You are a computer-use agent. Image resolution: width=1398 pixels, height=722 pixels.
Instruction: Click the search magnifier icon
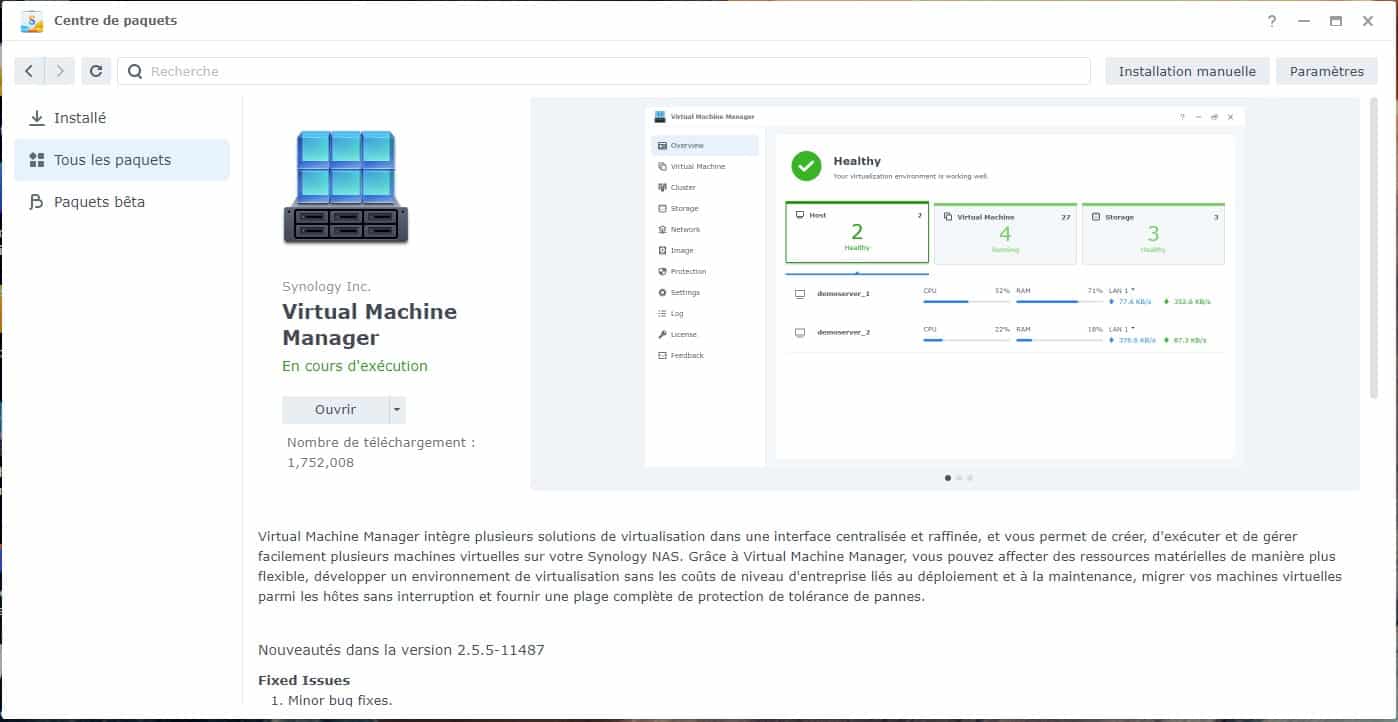pyautogui.click(x=135, y=71)
